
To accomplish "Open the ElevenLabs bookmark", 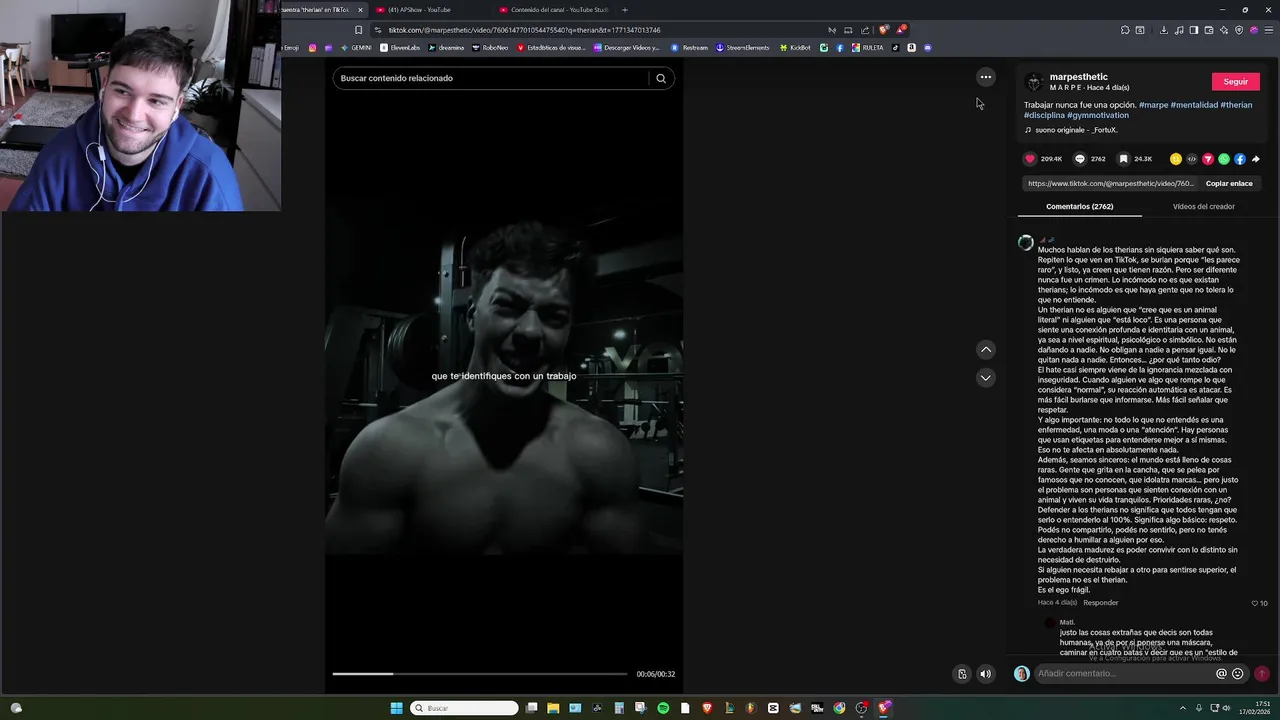I will point(400,48).
